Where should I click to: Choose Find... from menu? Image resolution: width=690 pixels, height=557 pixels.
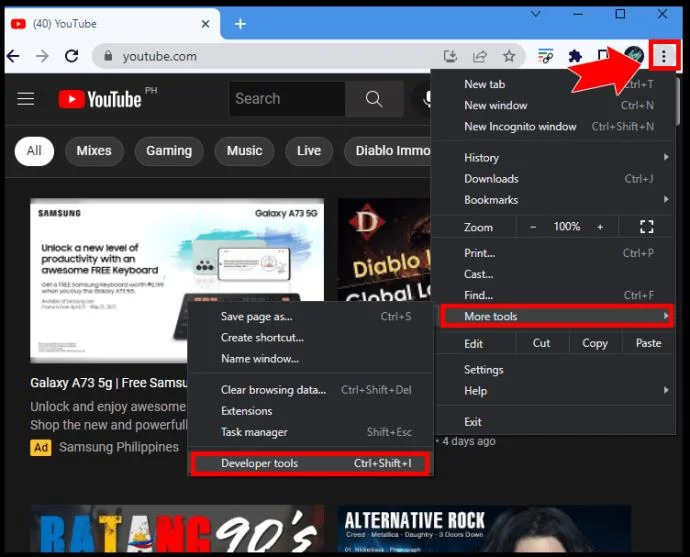(x=554, y=295)
